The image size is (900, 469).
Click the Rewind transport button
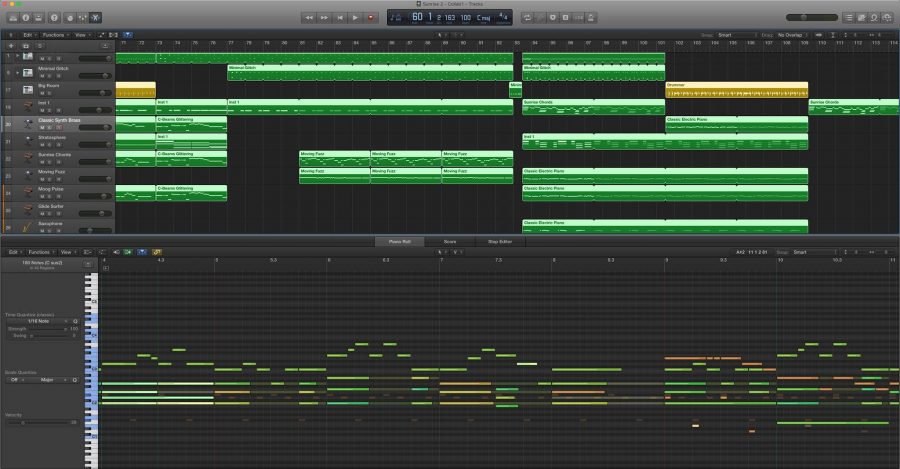(309, 18)
